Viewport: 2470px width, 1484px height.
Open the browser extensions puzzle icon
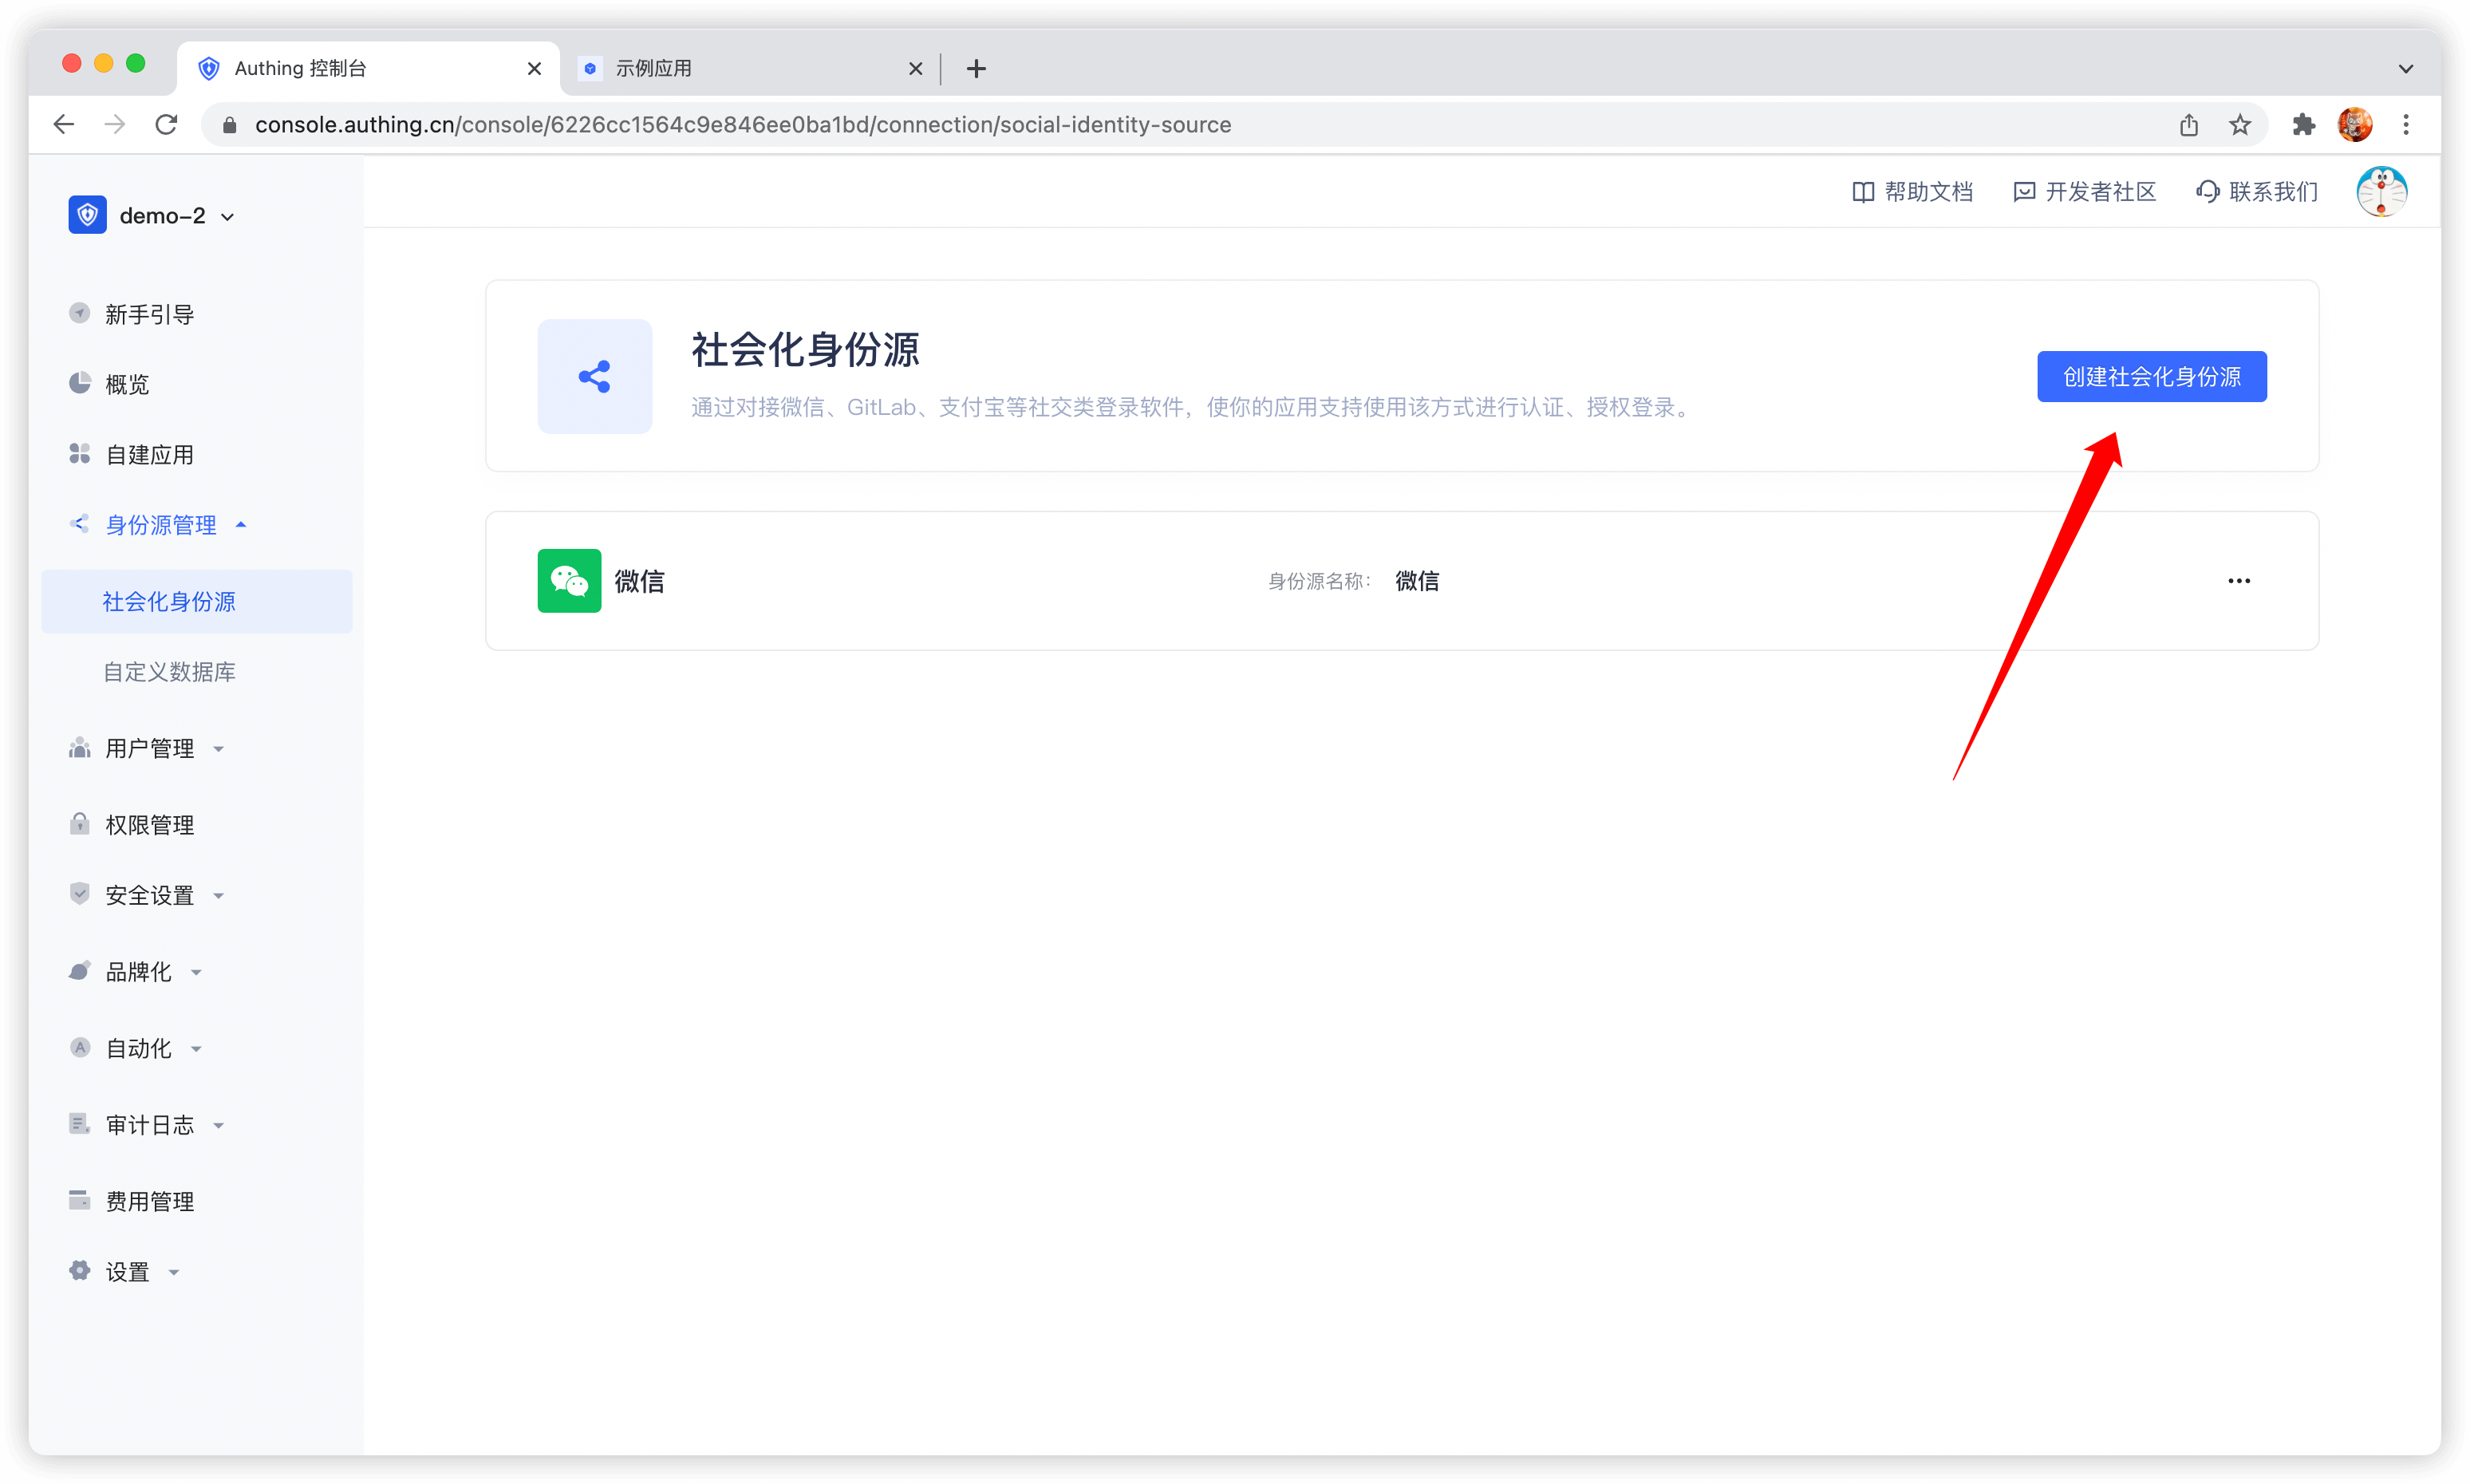(x=2303, y=124)
